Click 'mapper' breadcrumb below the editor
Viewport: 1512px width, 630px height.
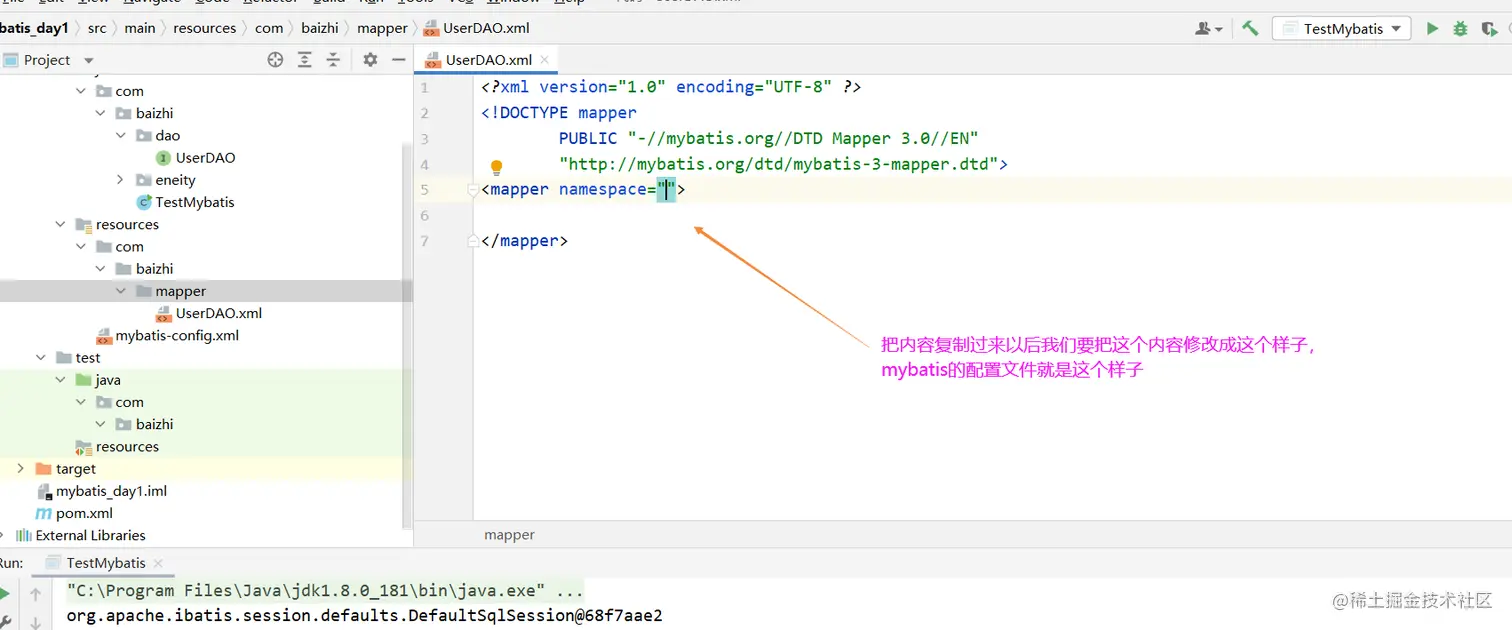[x=509, y=535]
